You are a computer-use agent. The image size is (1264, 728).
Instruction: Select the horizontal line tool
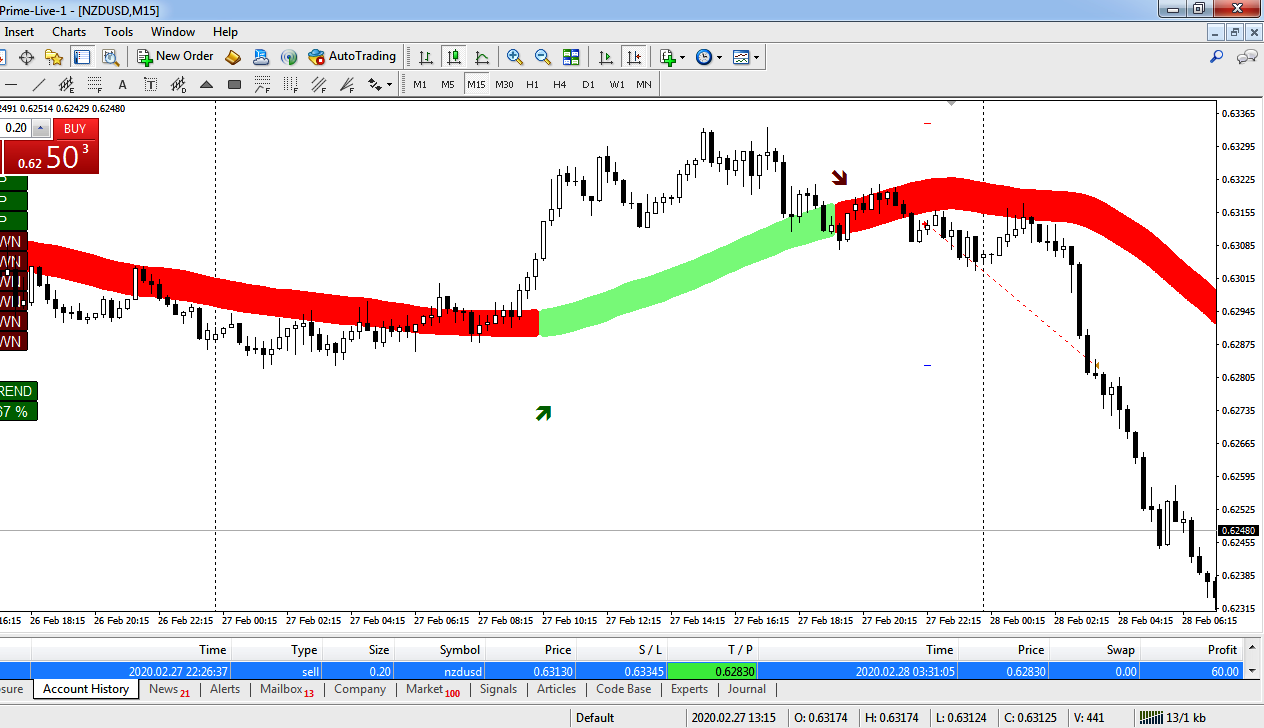[11, 84]
